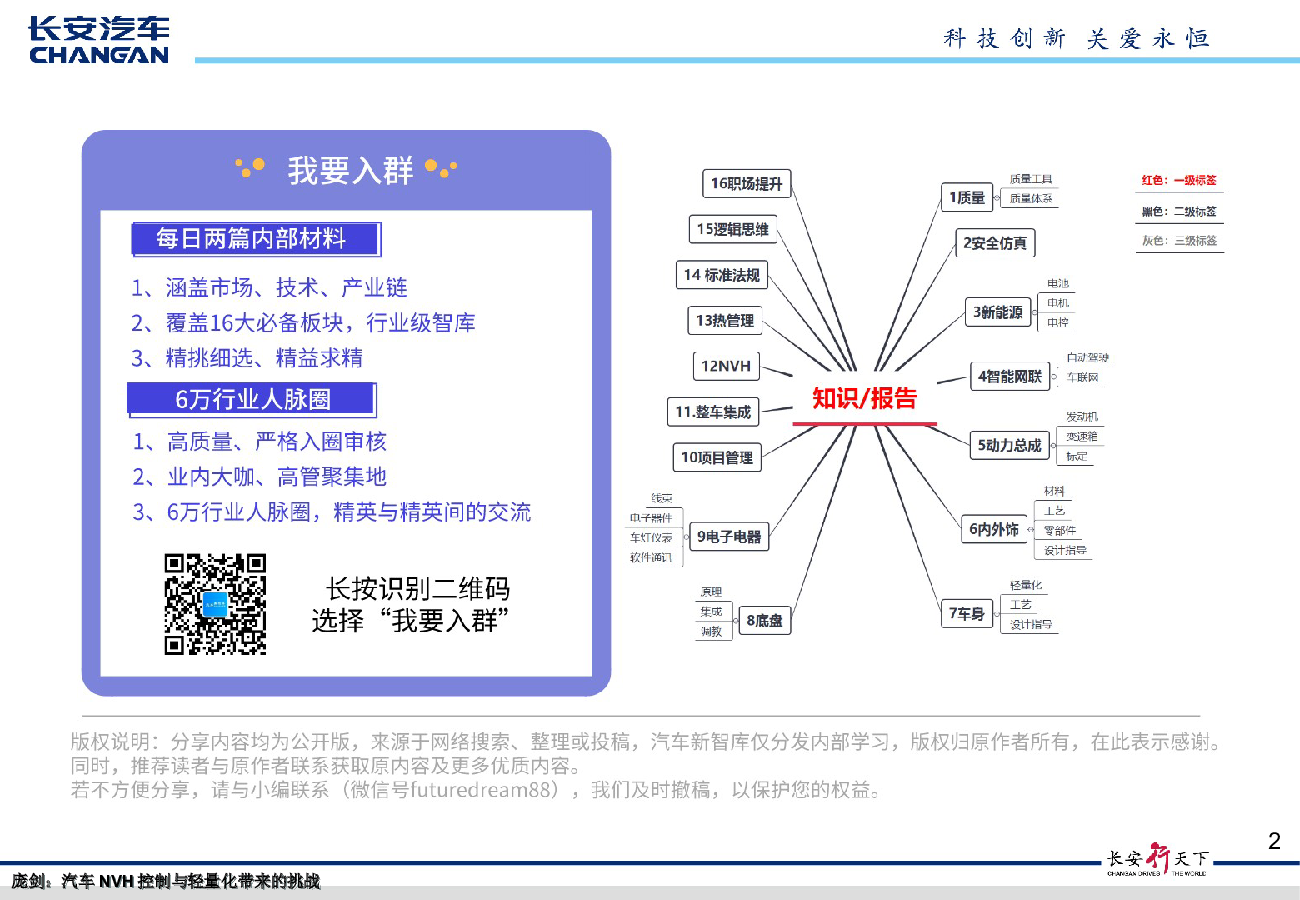Select the line 业内大咖、高管聚集地

click(x=260, y=477)
